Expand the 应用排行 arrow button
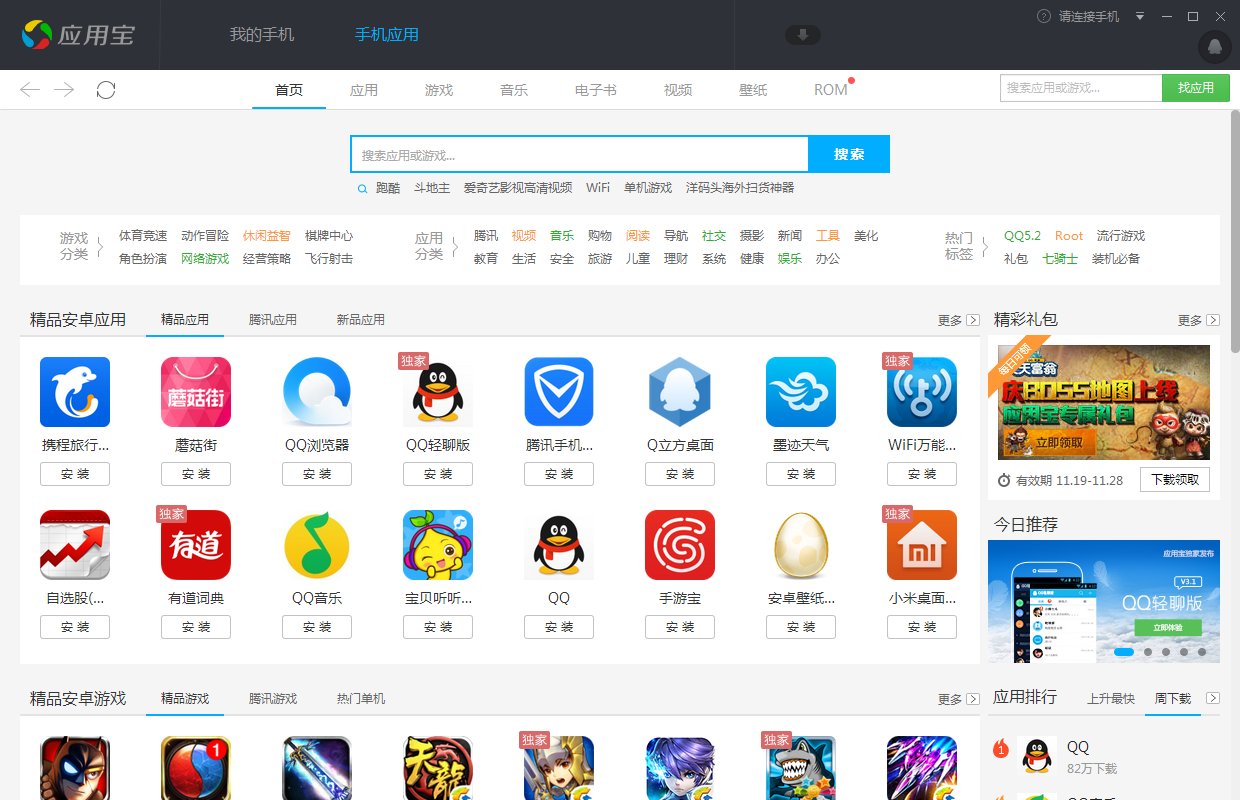The height and width of the screenshot is (800, 1240). (1213, 698)
